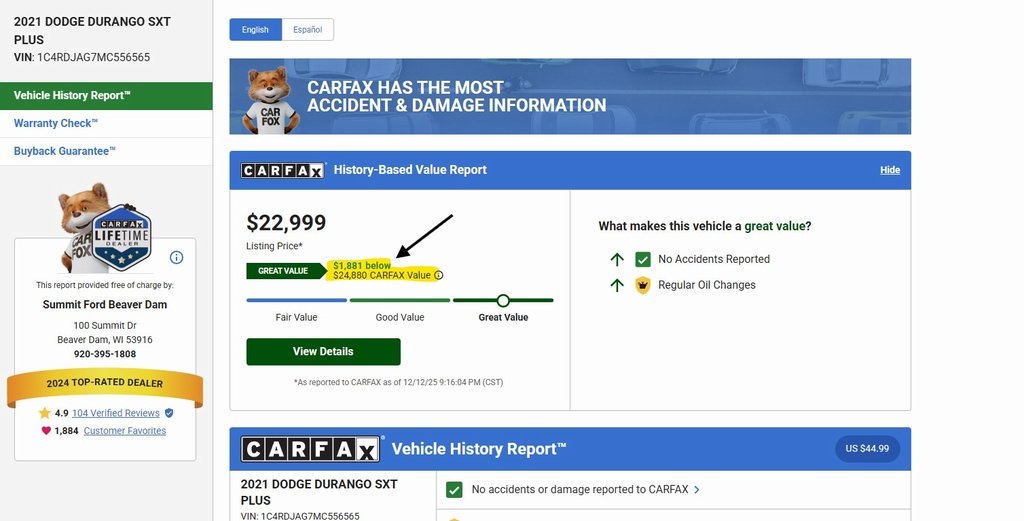This screenshot has height=521, width=1024.
Task: Click the info icon in dealer card
Action: tap(176, 257)
